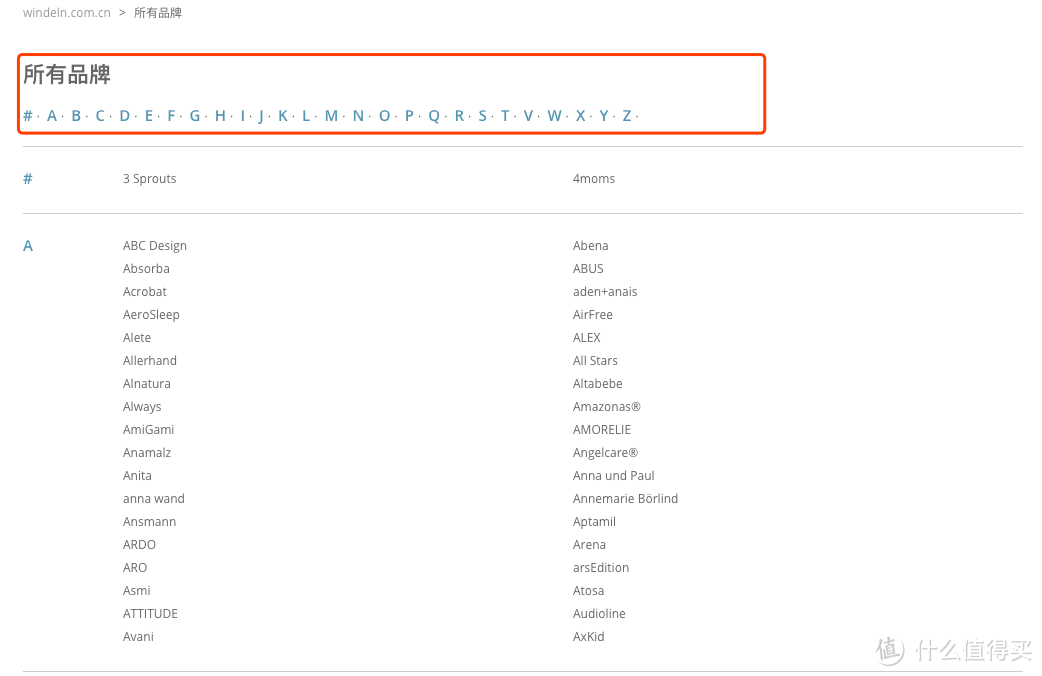
Task: Jump to letter Z brands
Action: (627, 116)
